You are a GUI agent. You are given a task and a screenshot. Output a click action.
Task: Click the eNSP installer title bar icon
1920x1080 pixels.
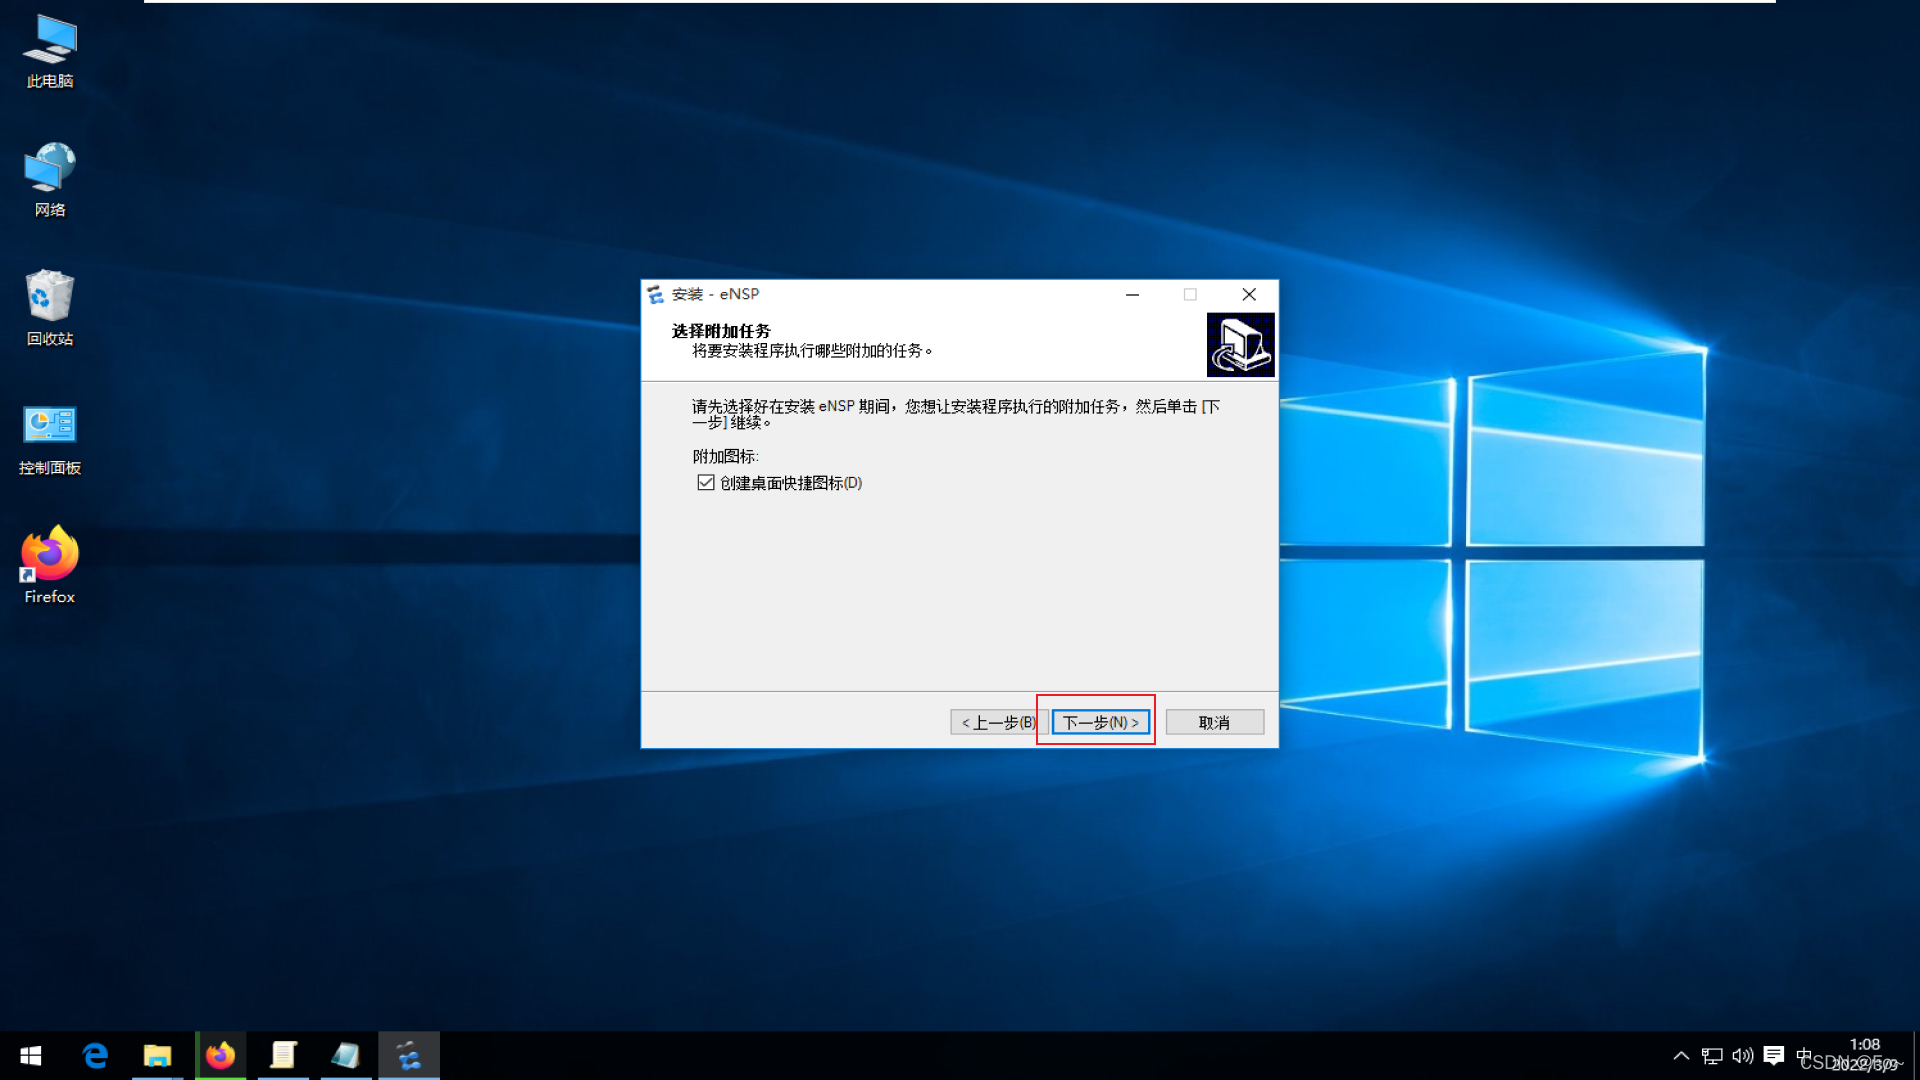tap(656, 294)
